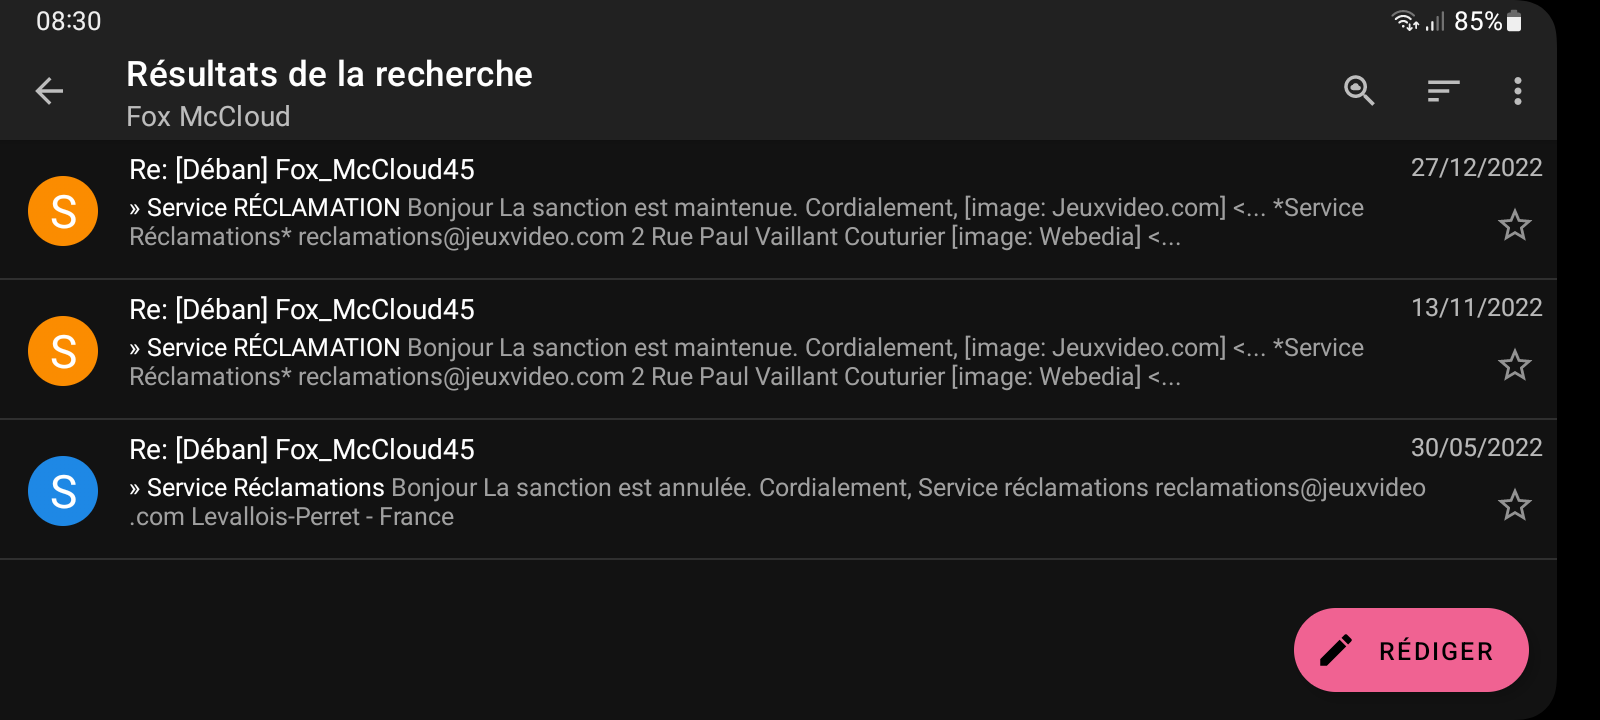Open the sort options icon

[1443, 91]
